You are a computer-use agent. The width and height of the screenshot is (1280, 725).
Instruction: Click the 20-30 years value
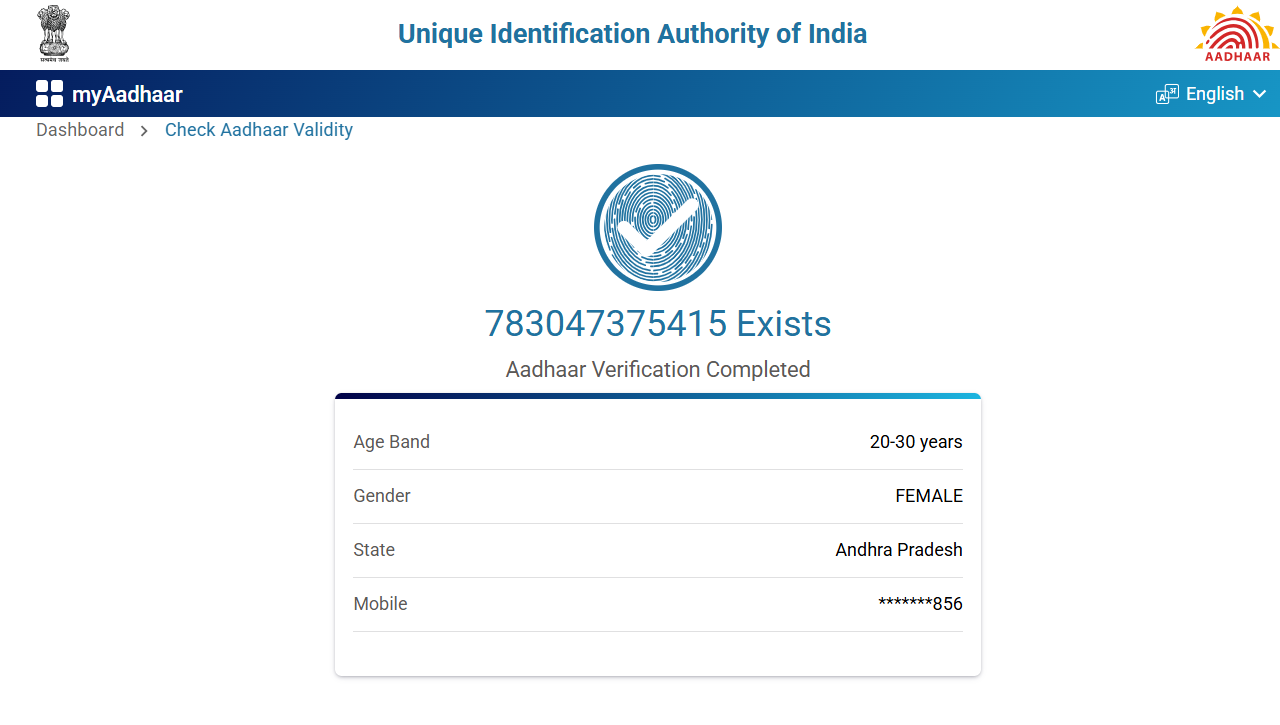pos(916,442)
